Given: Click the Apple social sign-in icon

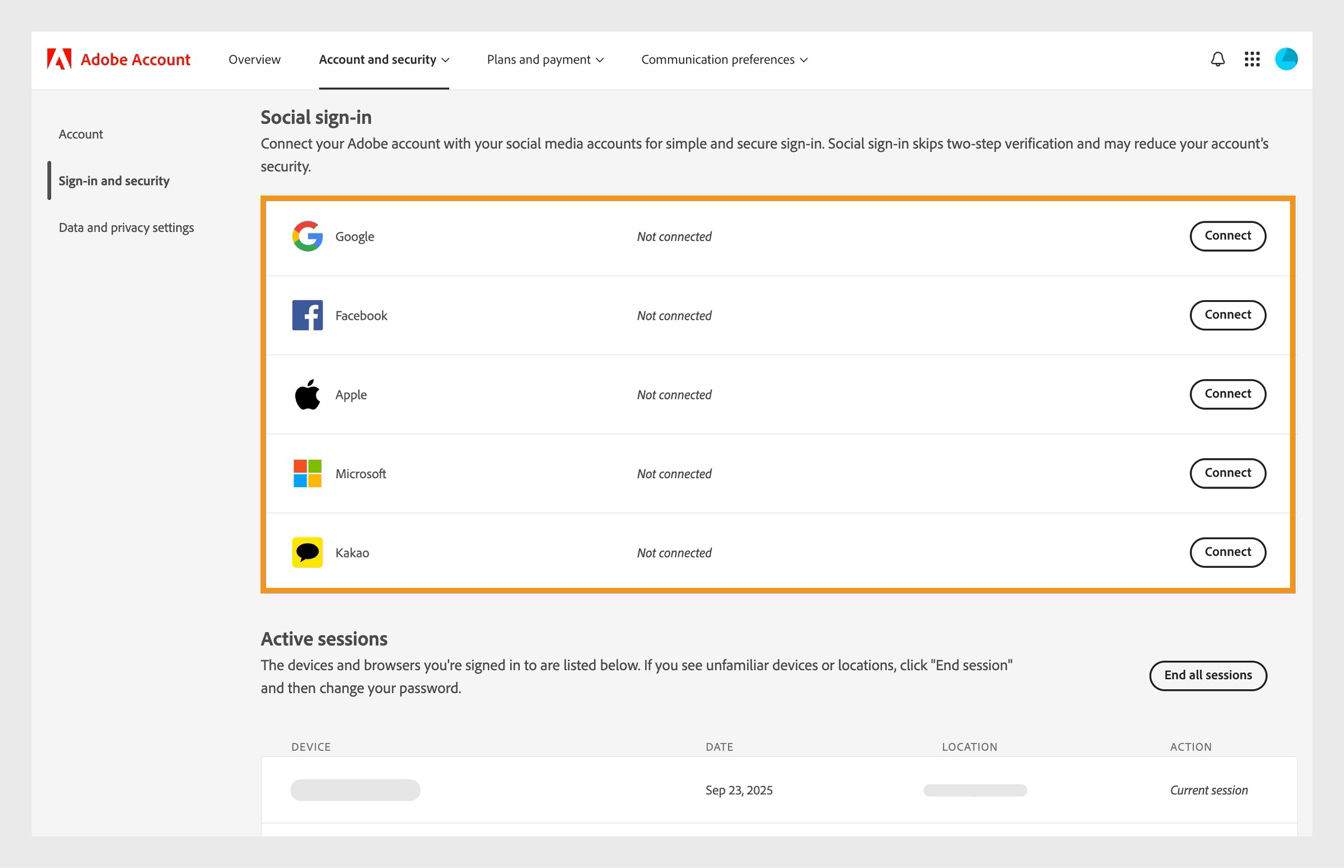Looking at the screenshot, I should click(x=307, y=393).
